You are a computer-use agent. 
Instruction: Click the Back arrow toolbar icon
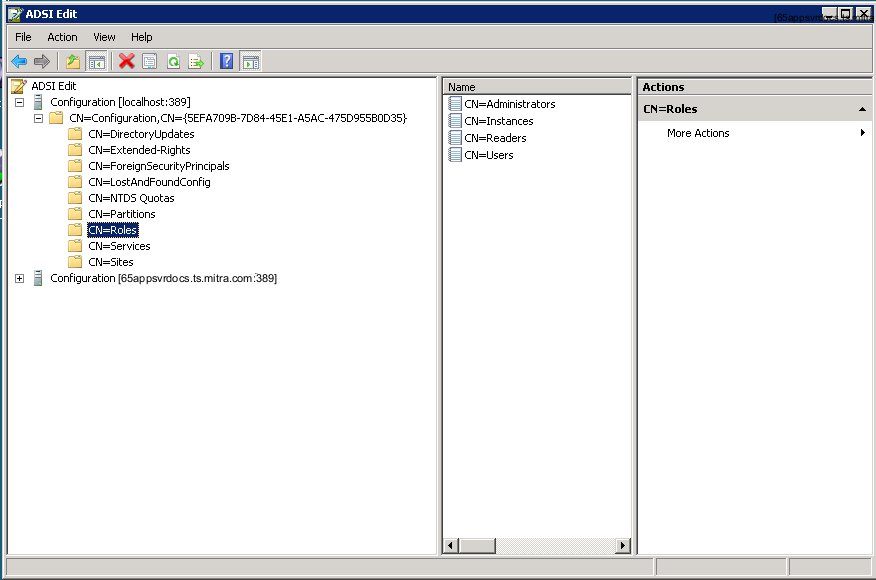[x=19, y=62]
